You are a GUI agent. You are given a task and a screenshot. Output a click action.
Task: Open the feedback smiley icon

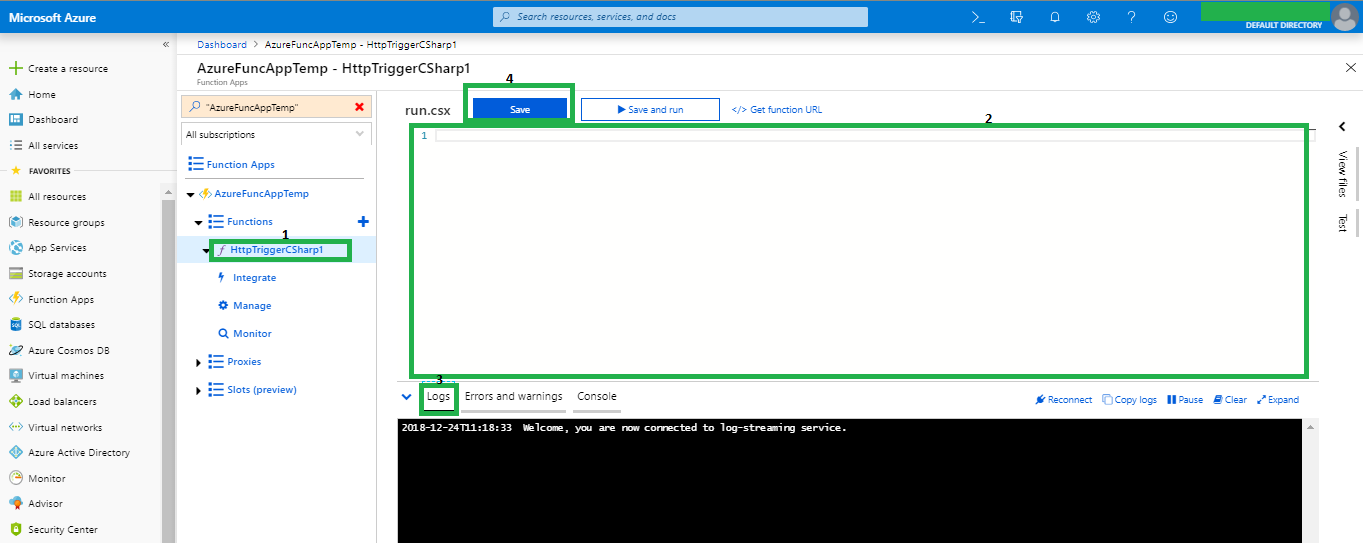(x=1170, y=17)
